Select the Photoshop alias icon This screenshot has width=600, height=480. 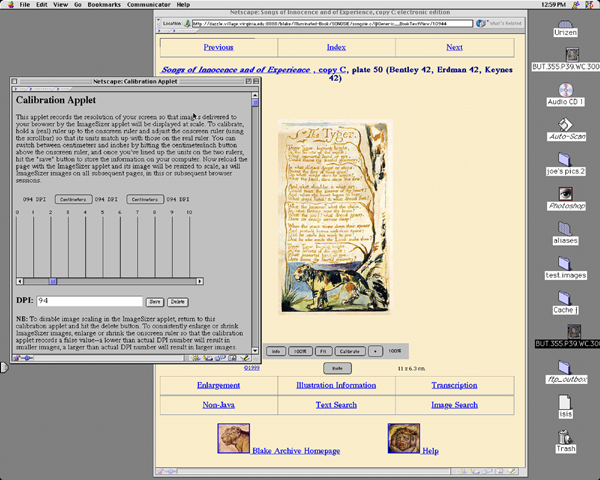coord(566,198)
